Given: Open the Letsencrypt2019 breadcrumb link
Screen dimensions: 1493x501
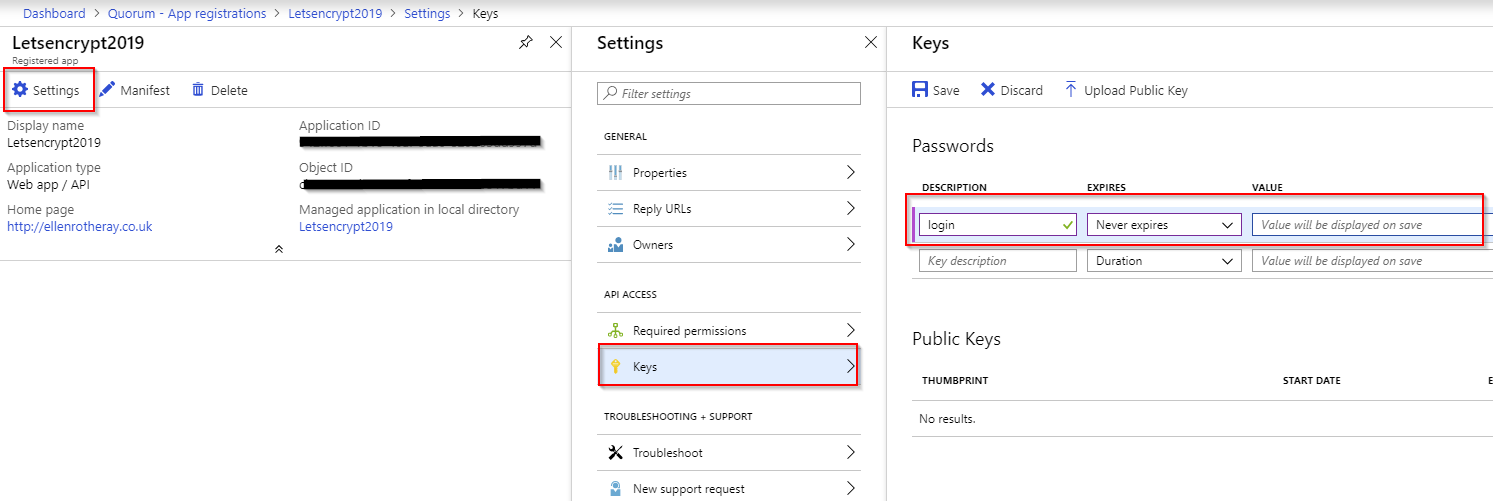Looking at the screenshot, I should (335, 14).
